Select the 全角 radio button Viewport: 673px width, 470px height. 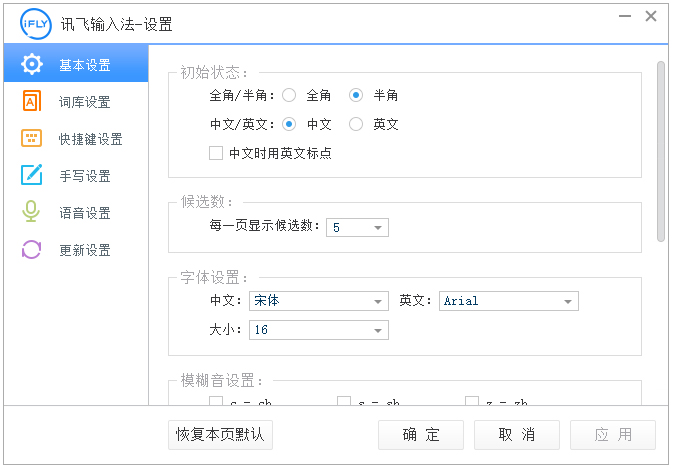click(x=289, y=96)
